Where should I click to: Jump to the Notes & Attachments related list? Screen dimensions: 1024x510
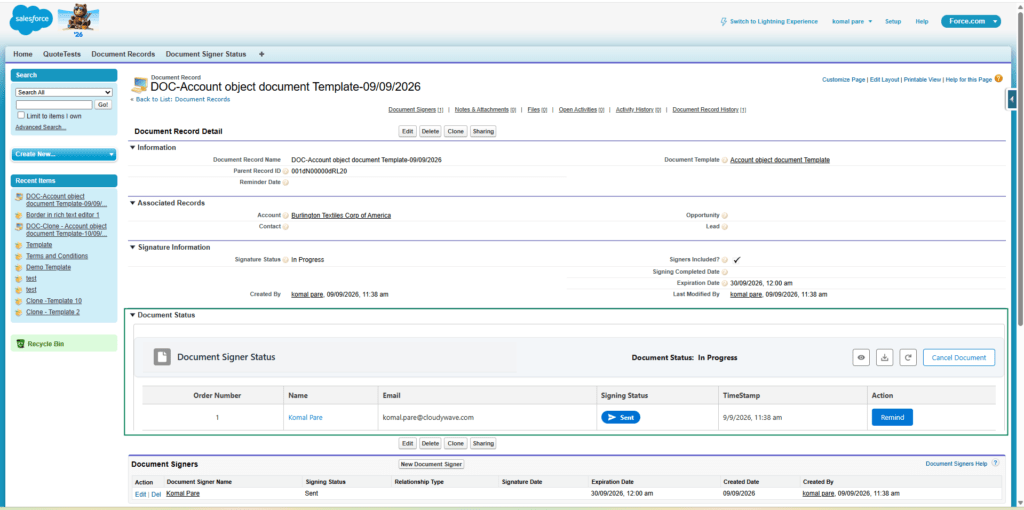click(485, 110)
